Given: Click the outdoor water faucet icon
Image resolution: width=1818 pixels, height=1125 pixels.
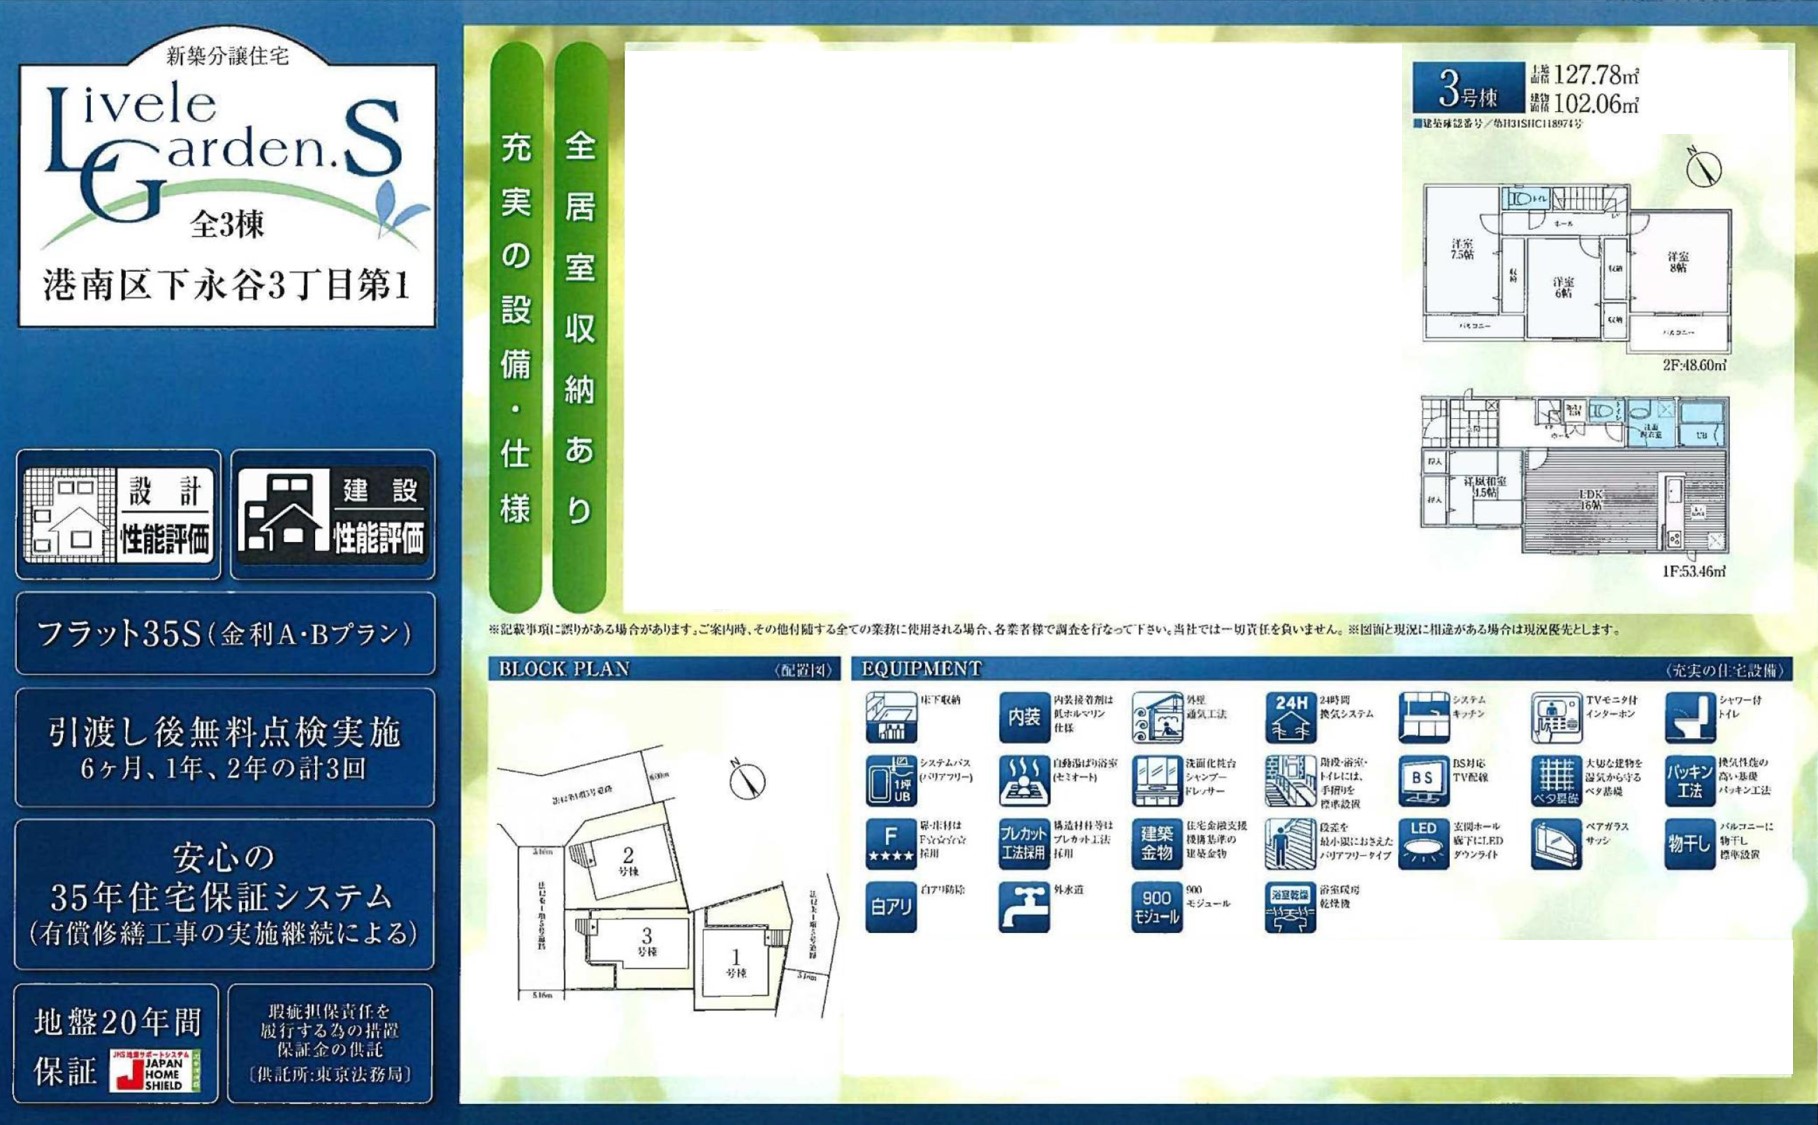Looking at the screenshot, I should point(1023,907).
